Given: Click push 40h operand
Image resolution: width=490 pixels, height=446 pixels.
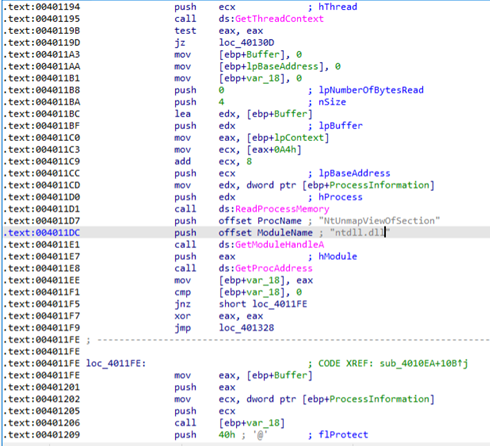Looking at the screenshot, I should point(227,435).
